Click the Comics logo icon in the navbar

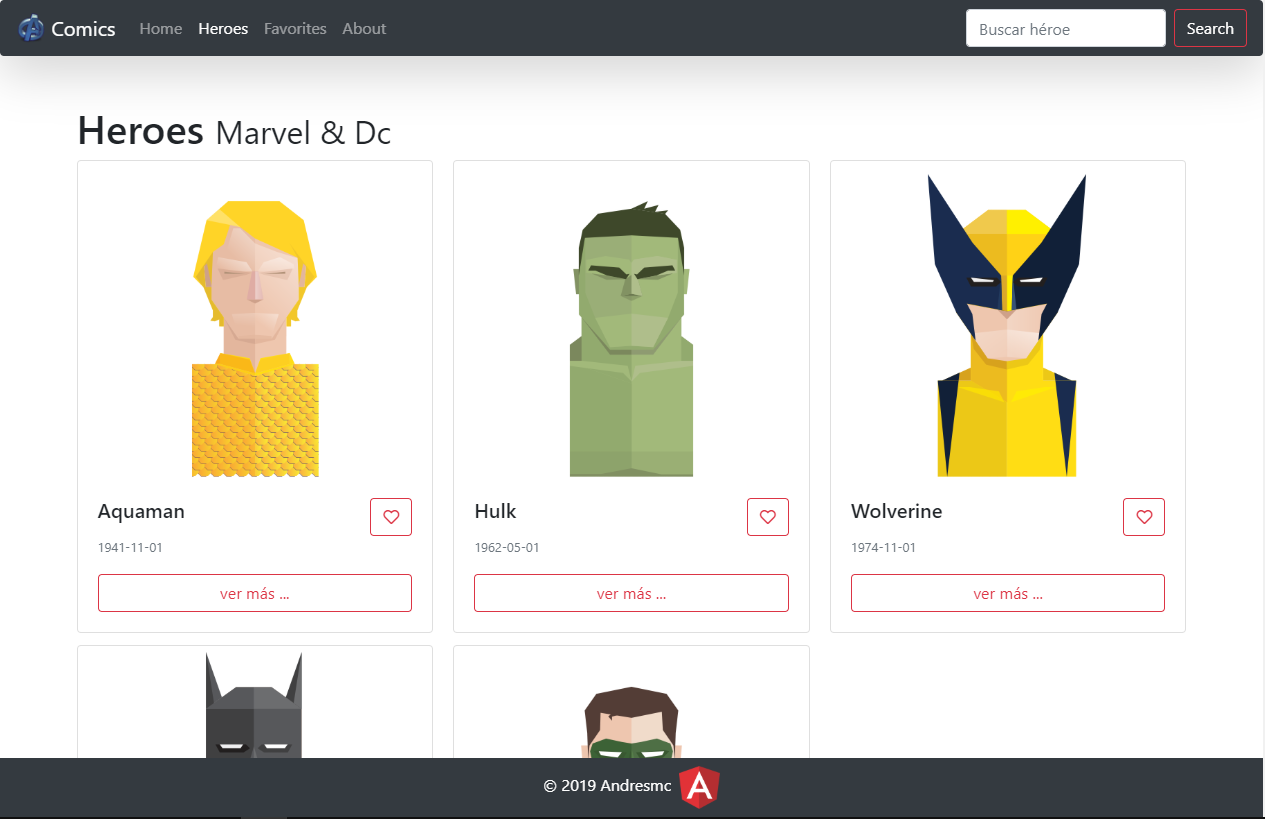pyautogui.click(x=33, y=27)
